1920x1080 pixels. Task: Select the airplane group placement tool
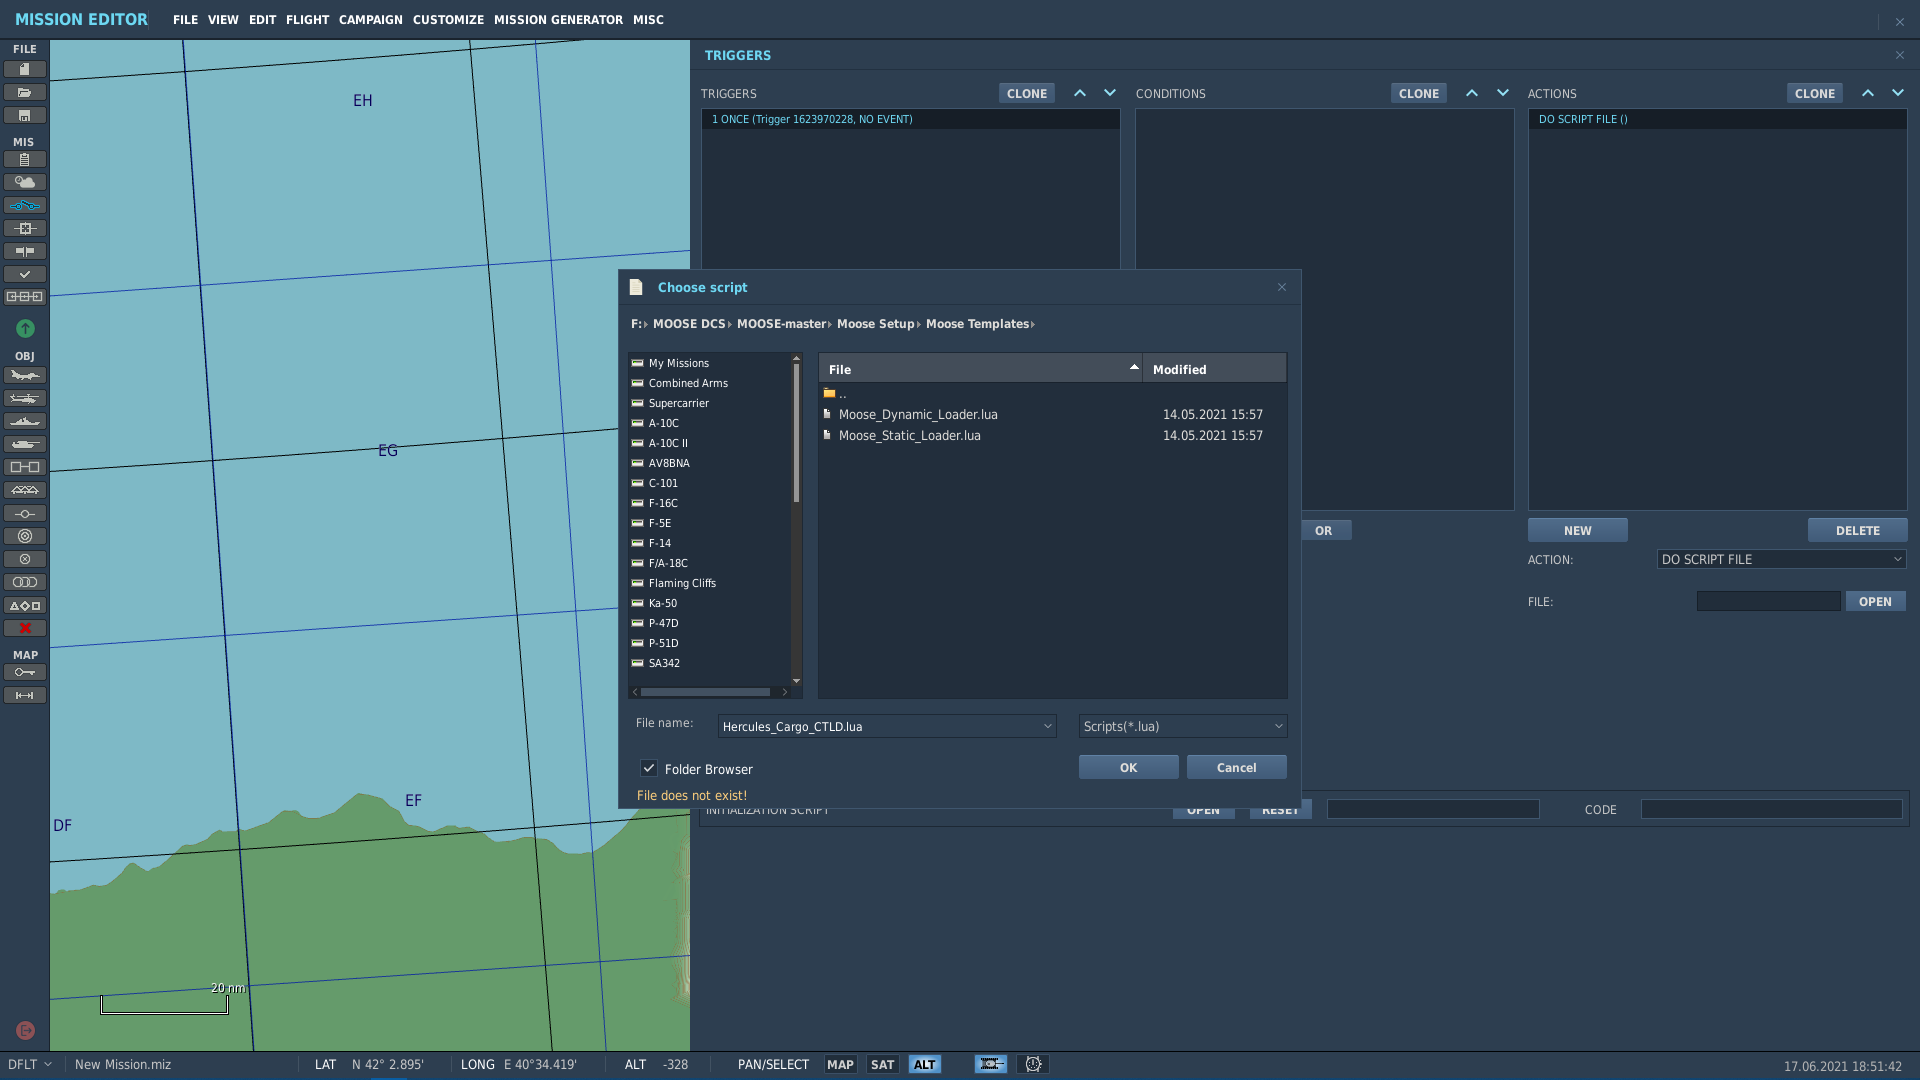25,375
